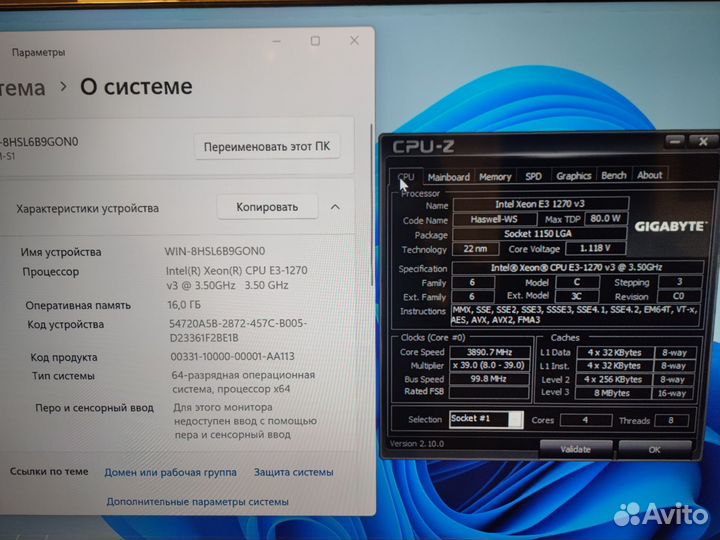Click the product code '00331-10000-00001-AA113'
The width and height of the screenshot is (720, 540).
point(232,356)
